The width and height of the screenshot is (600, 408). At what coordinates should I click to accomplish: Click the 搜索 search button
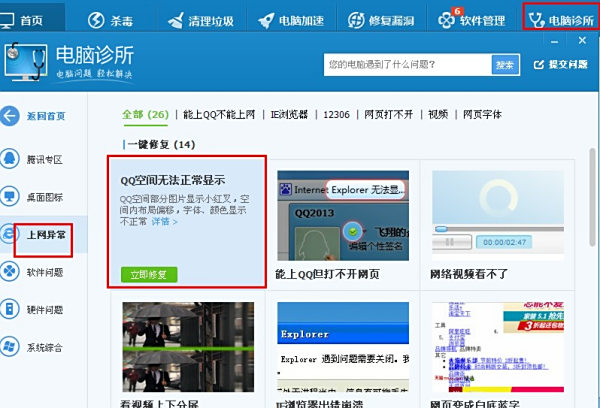505,65
